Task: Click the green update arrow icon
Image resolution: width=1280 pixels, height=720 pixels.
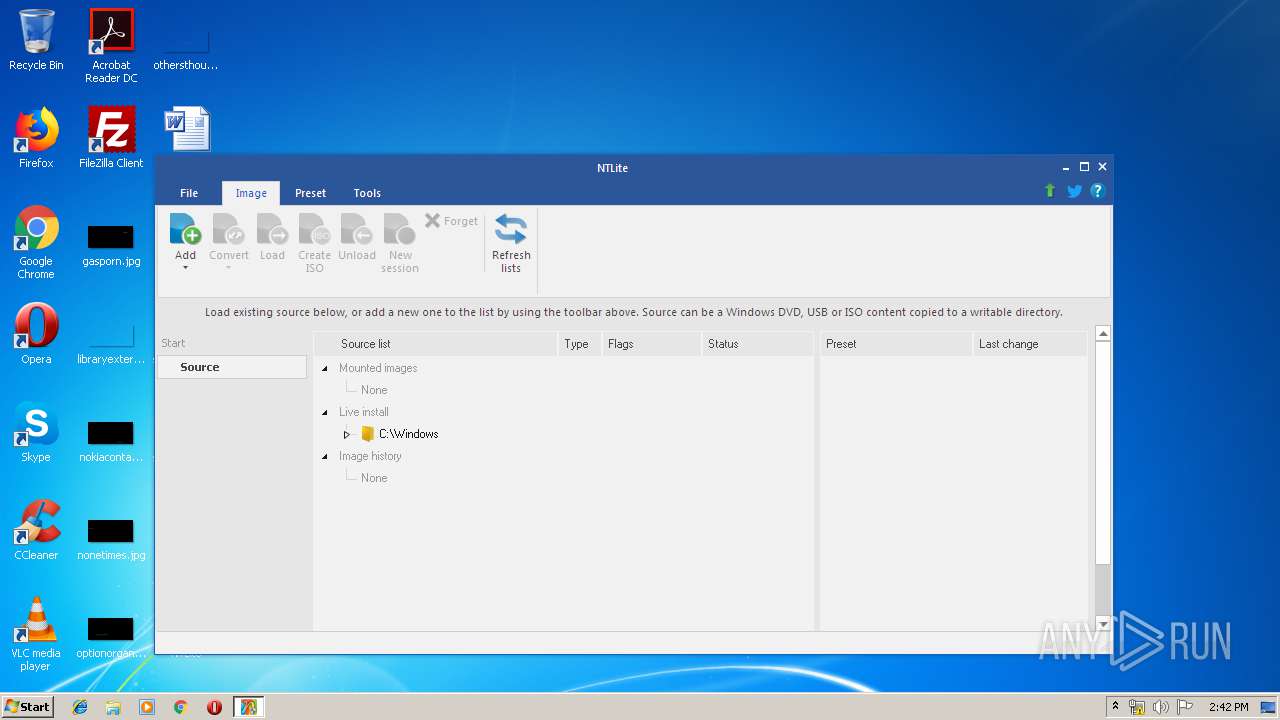Action: (x=1050, y=191)
